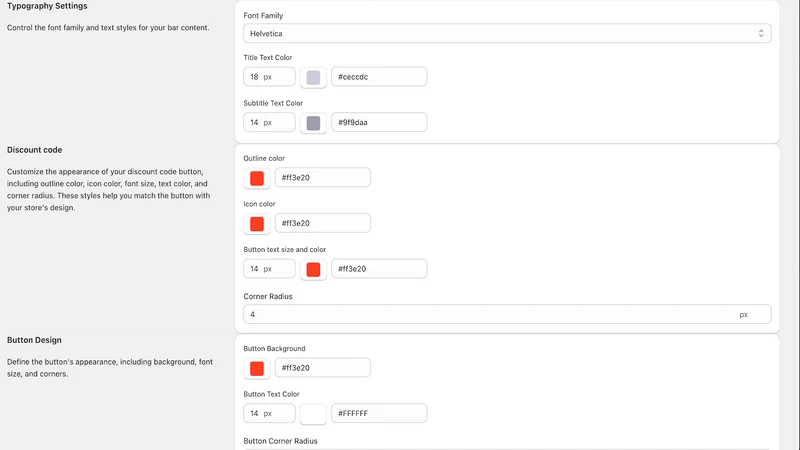Open the Button text size and color swatch
Screen dimensions: 800x450
pos(313,269)
